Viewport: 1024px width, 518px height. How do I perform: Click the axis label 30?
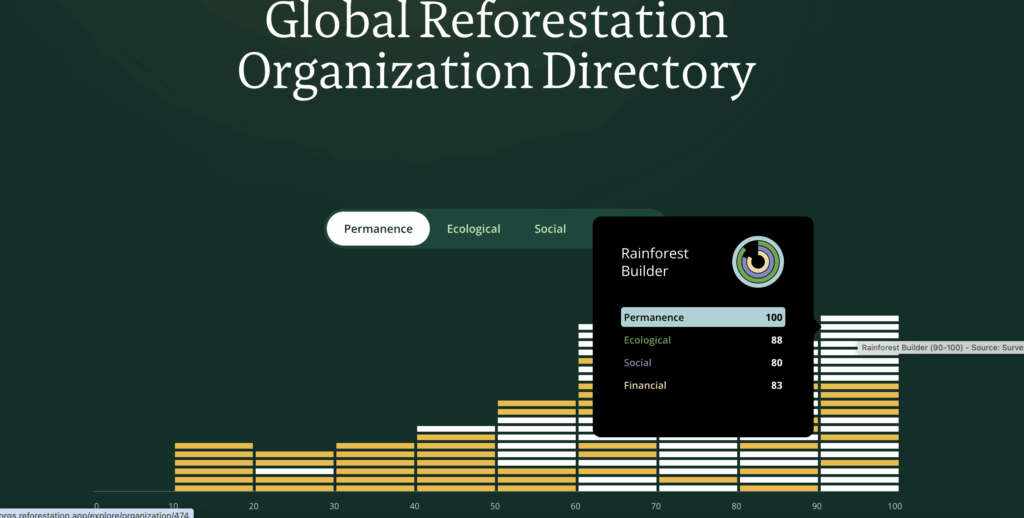click(x=334, y=506)
